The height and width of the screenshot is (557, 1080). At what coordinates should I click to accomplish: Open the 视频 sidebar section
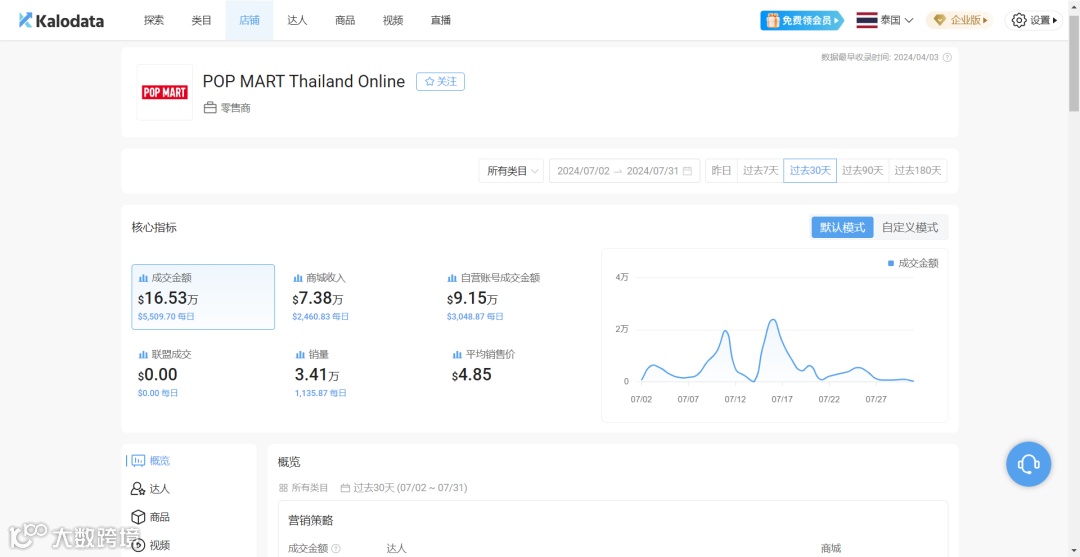coord(150,545)
